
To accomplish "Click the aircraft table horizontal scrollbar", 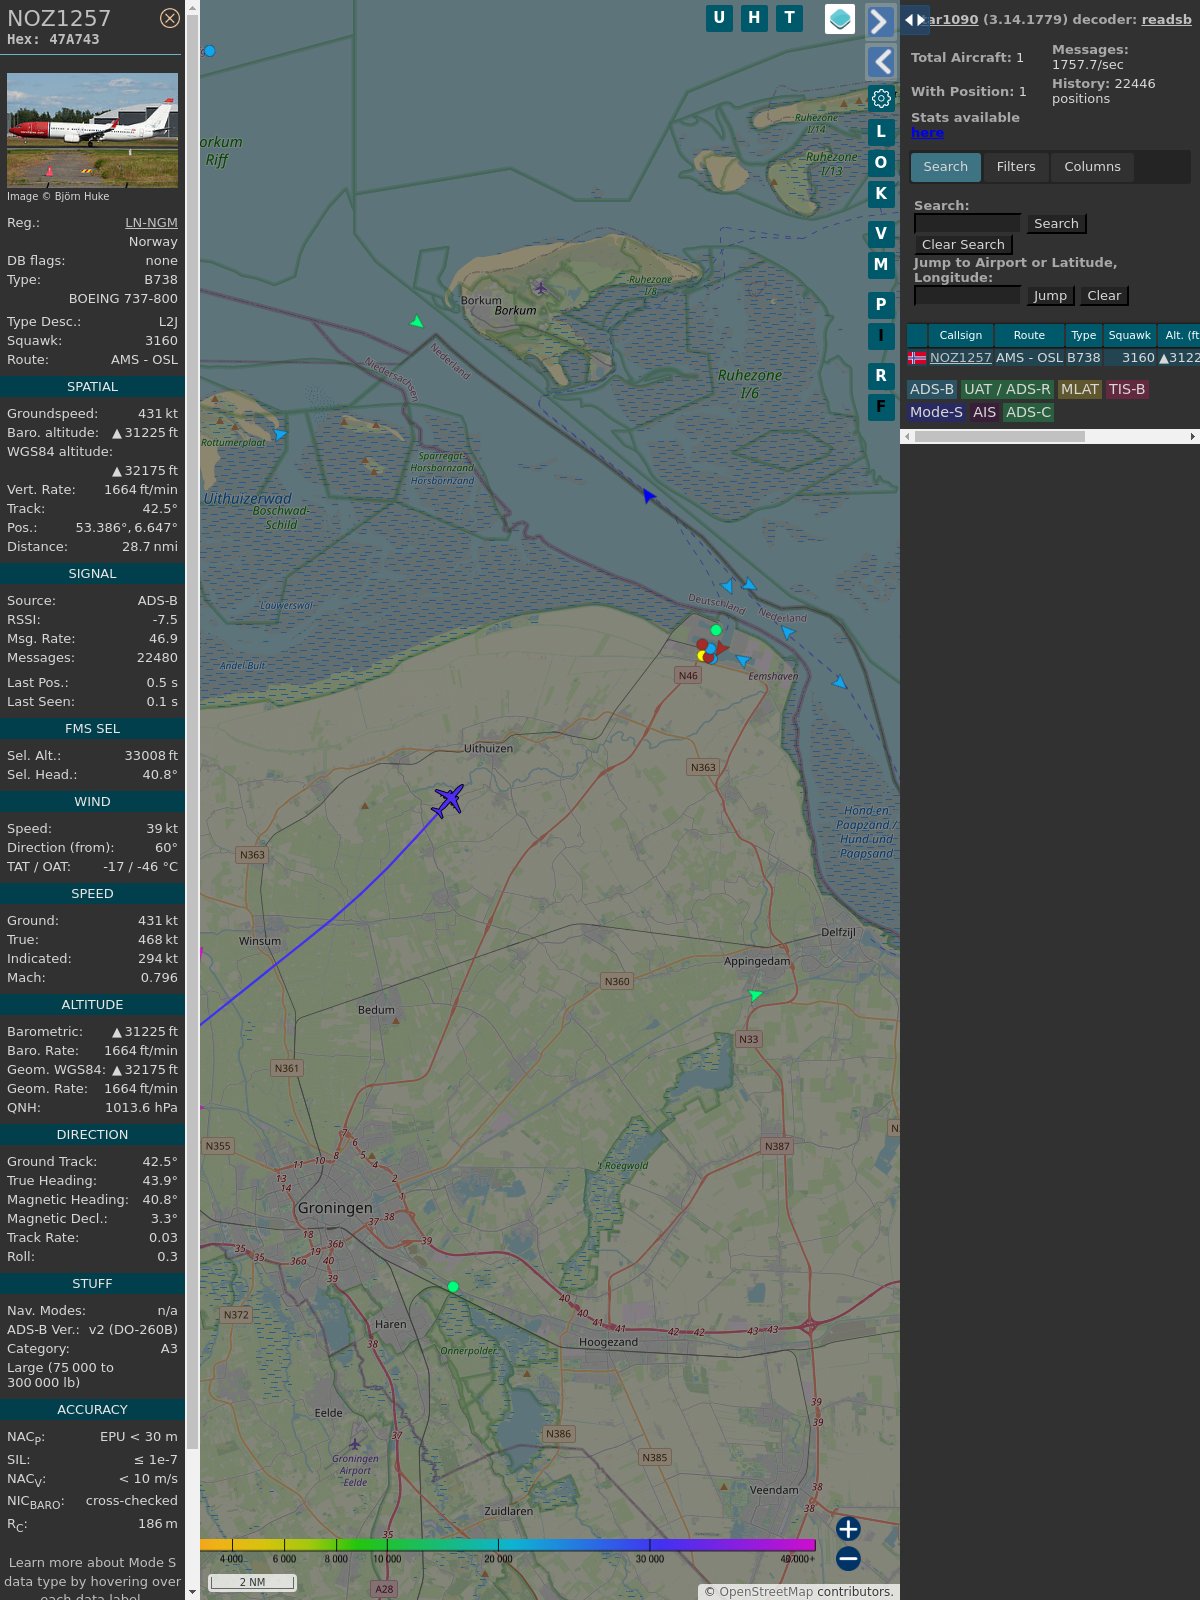I will tap(1000, 437).
